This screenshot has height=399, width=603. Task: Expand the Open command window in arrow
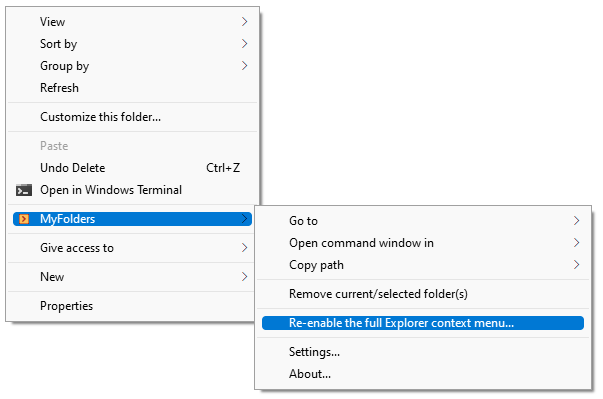click(576, 243)
